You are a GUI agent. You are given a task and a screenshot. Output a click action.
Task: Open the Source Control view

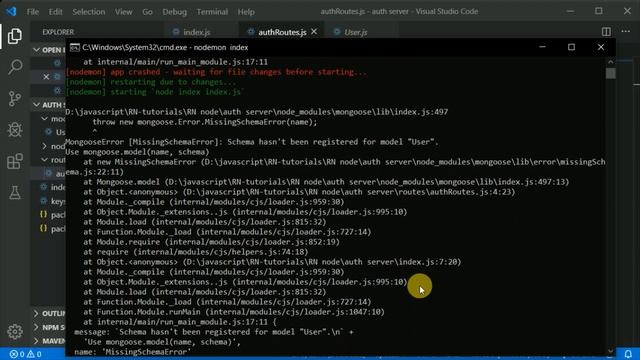coord(15,98)
